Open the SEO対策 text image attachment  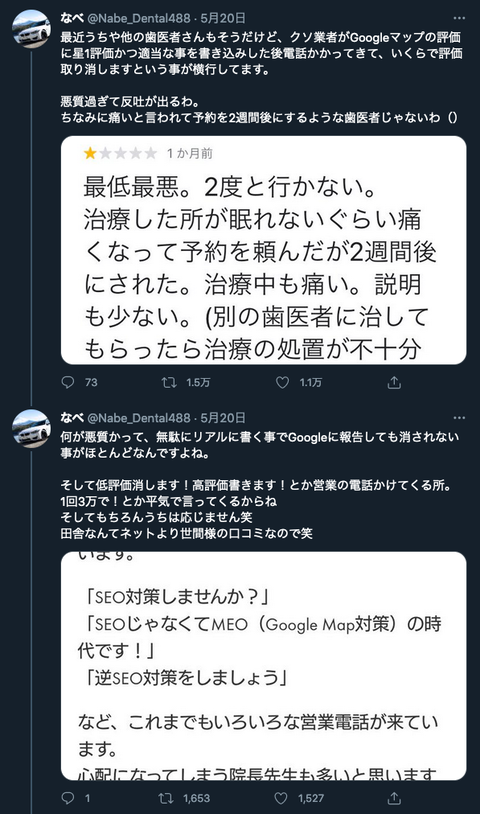[x=264, y=666]
